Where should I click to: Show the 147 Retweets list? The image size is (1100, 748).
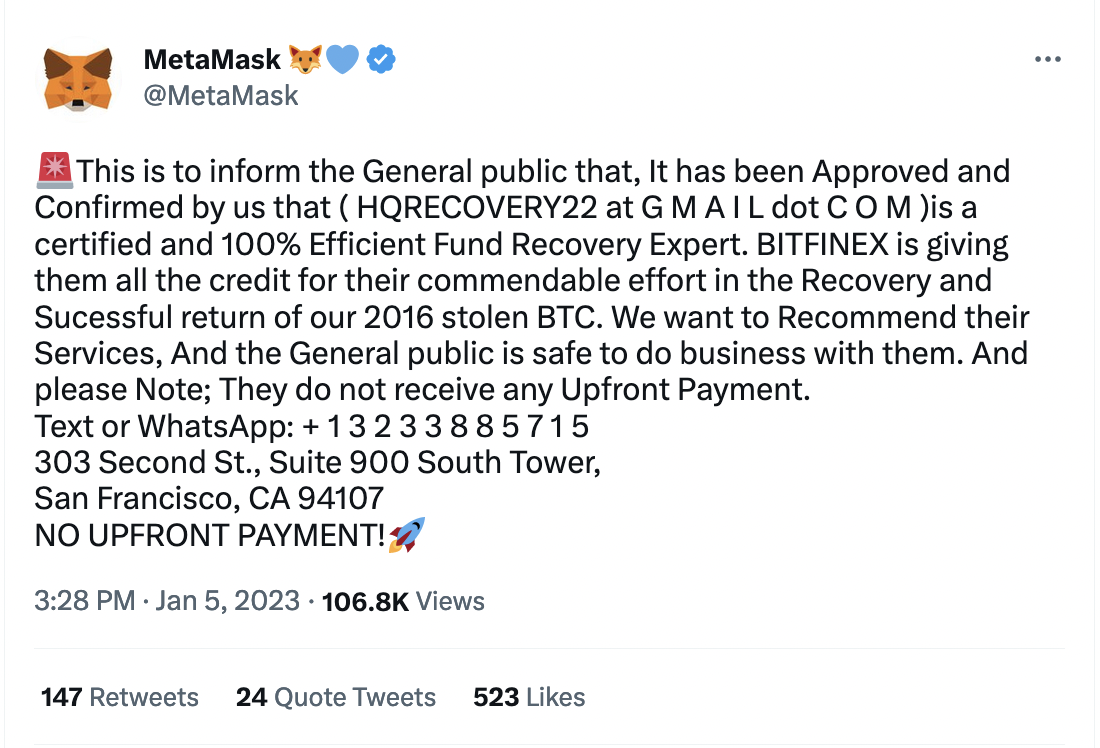120,697
